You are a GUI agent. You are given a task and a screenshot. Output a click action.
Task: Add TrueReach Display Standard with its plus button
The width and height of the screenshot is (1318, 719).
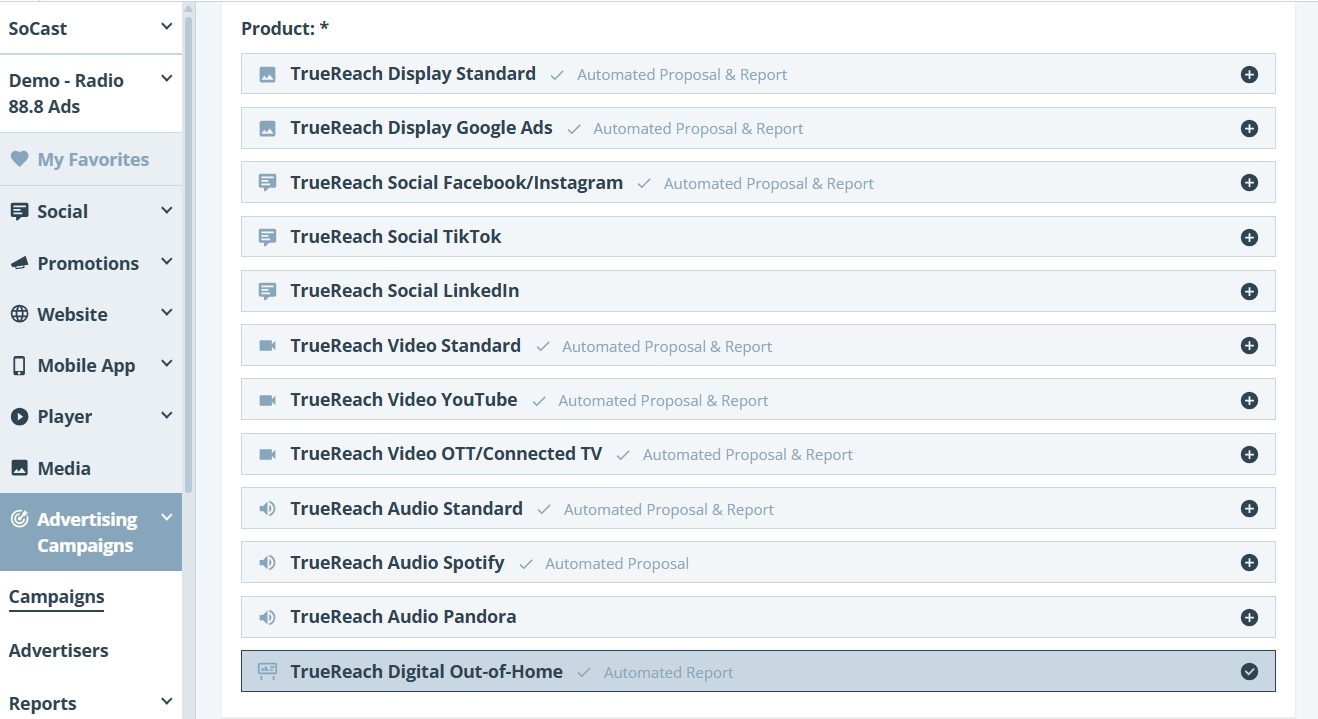point(1249,74)
